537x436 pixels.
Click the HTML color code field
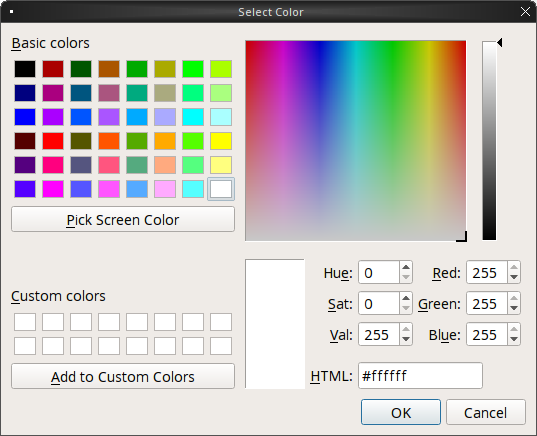tap(420, 376)
